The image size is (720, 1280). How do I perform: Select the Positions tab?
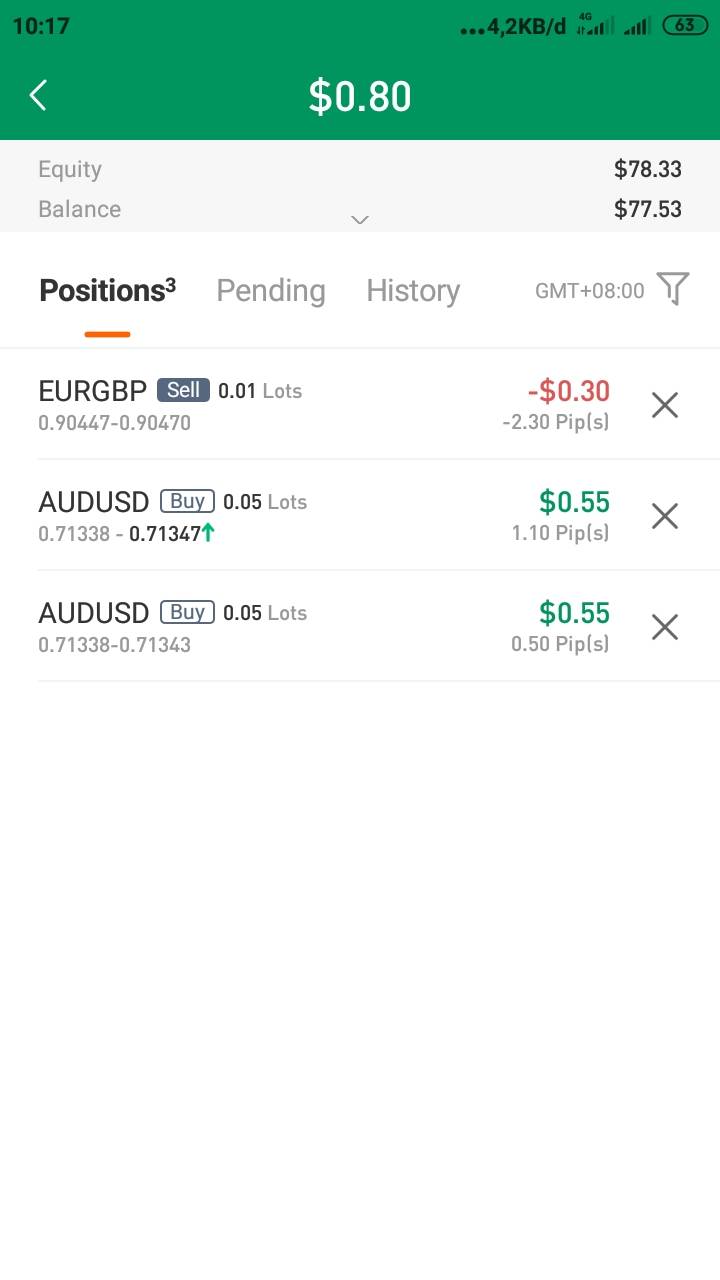point(107,291)
